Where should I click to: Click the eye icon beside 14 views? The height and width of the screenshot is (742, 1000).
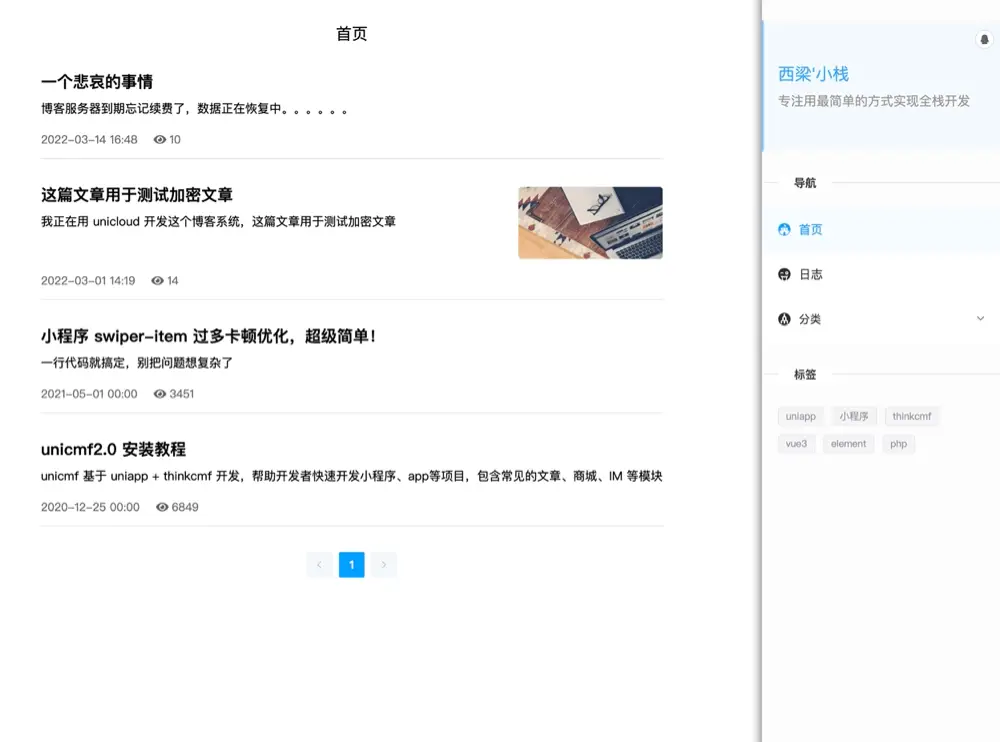coord(157,281)
